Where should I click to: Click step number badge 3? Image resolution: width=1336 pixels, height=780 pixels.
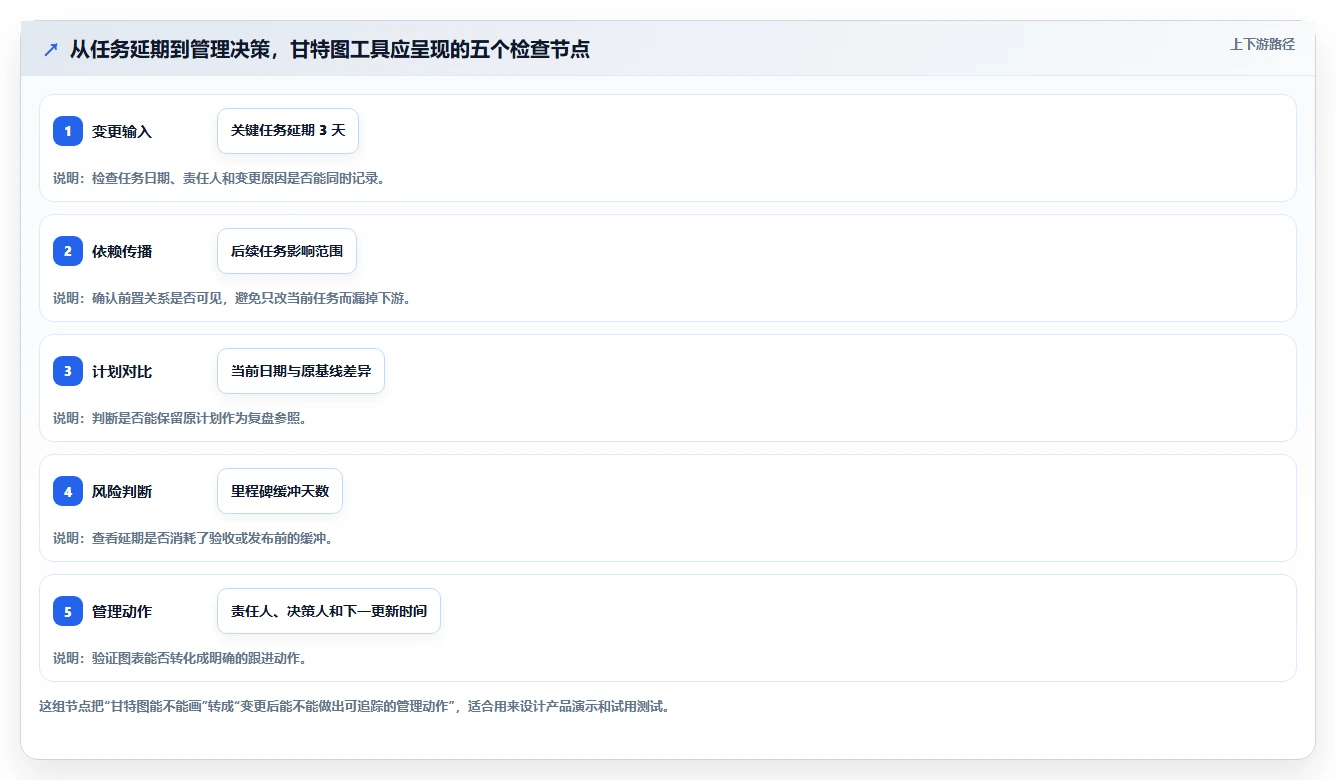pos(68,371)
